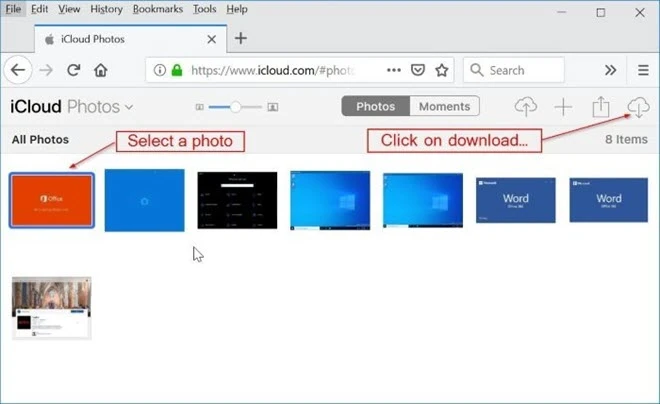Click the iCloud download cloud icon
Image resolution: width=660 pixels, height=404 pixels.
[636, 106]
